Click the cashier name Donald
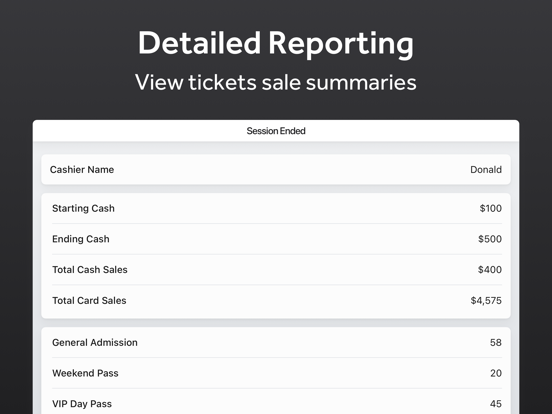Screen dimensions: 552x414 click(x=486, y=170)
